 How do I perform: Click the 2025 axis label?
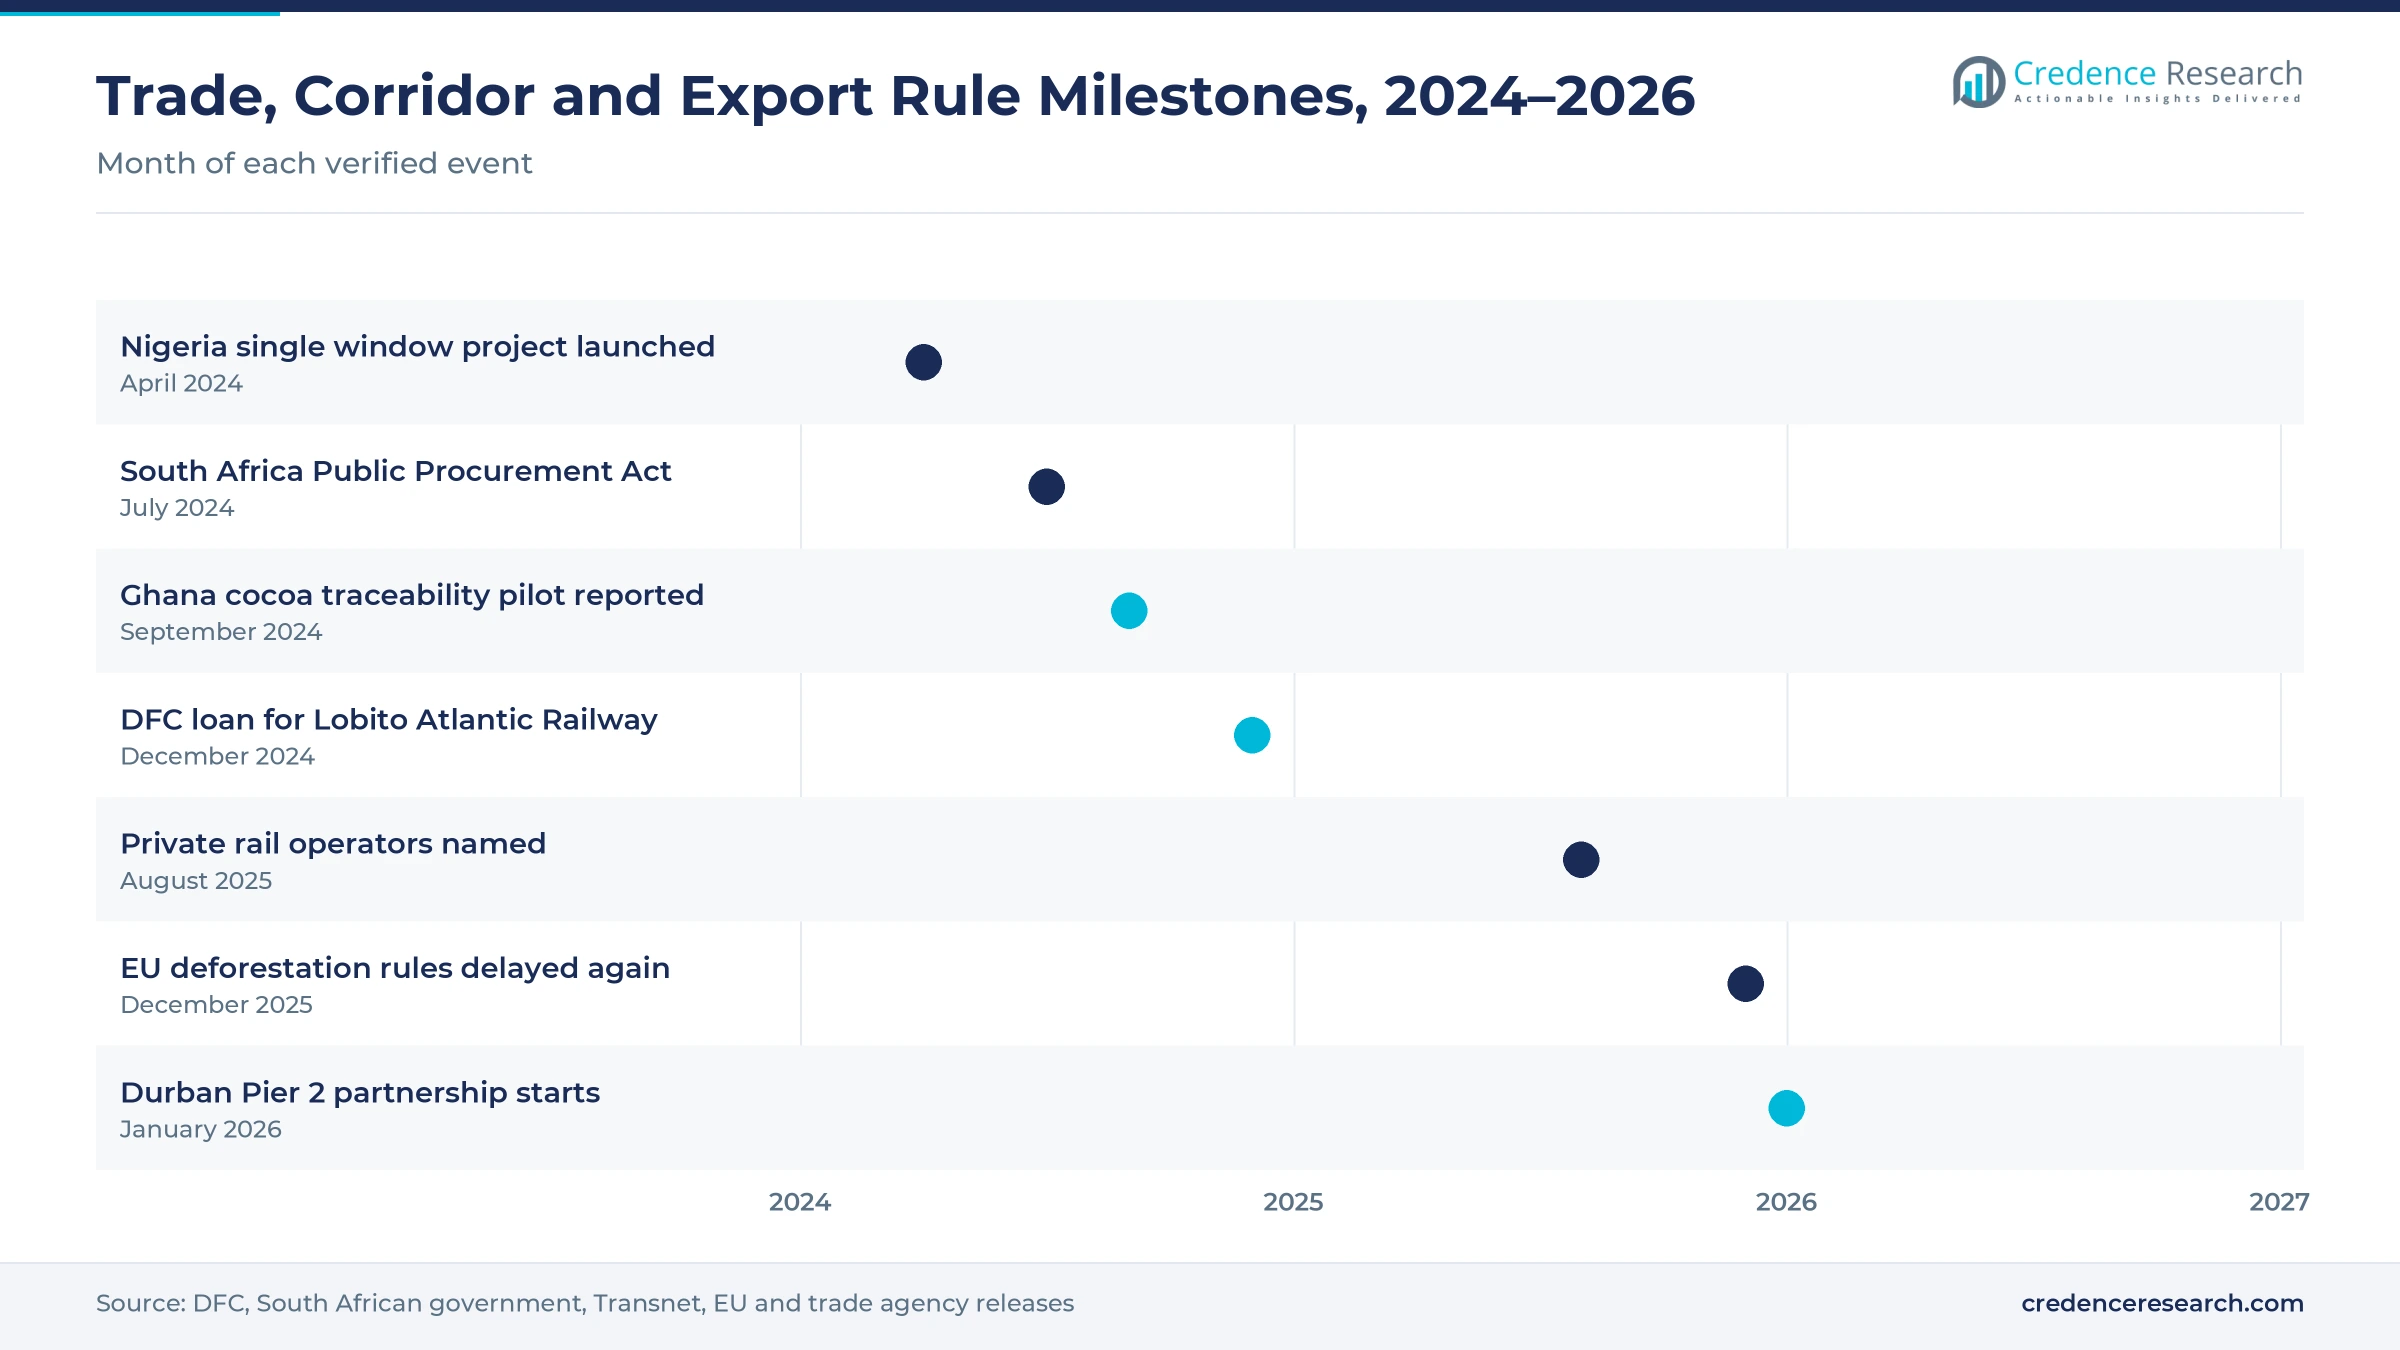coord(1293,1202)
